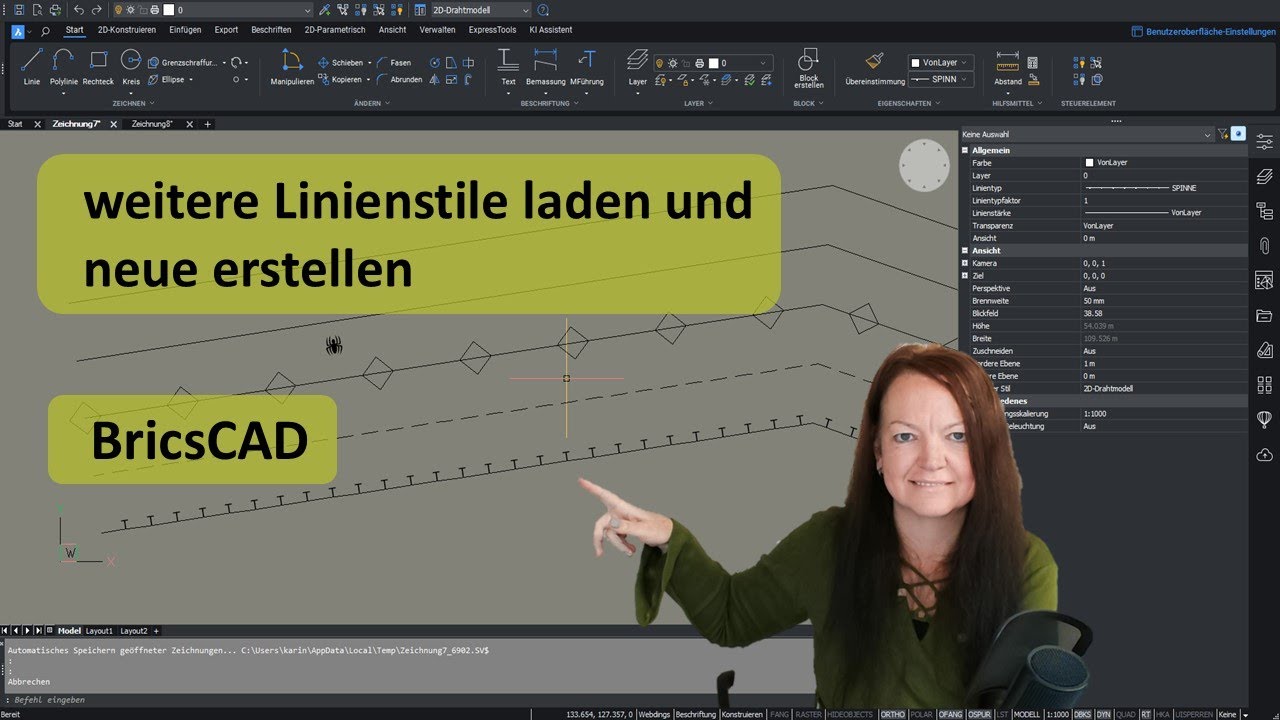Toggle FANG snap in status bar
The image size is (1280, 720).
pyautogui.click(x=780, y=714)
